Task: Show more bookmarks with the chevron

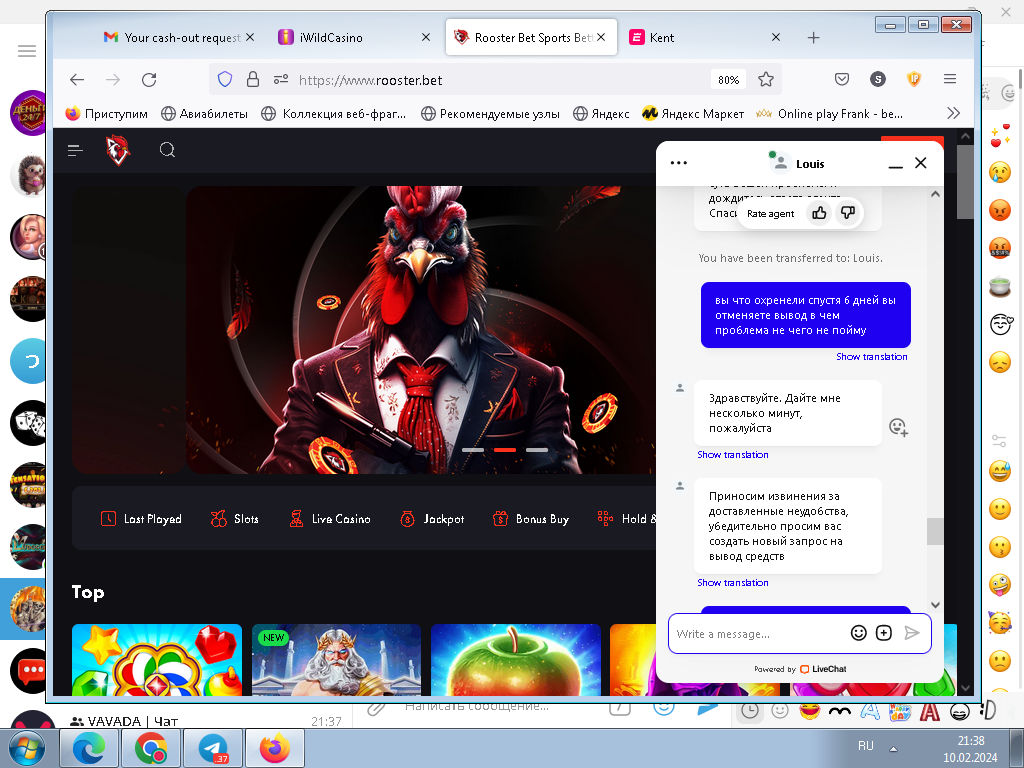Action: point(953,114)
